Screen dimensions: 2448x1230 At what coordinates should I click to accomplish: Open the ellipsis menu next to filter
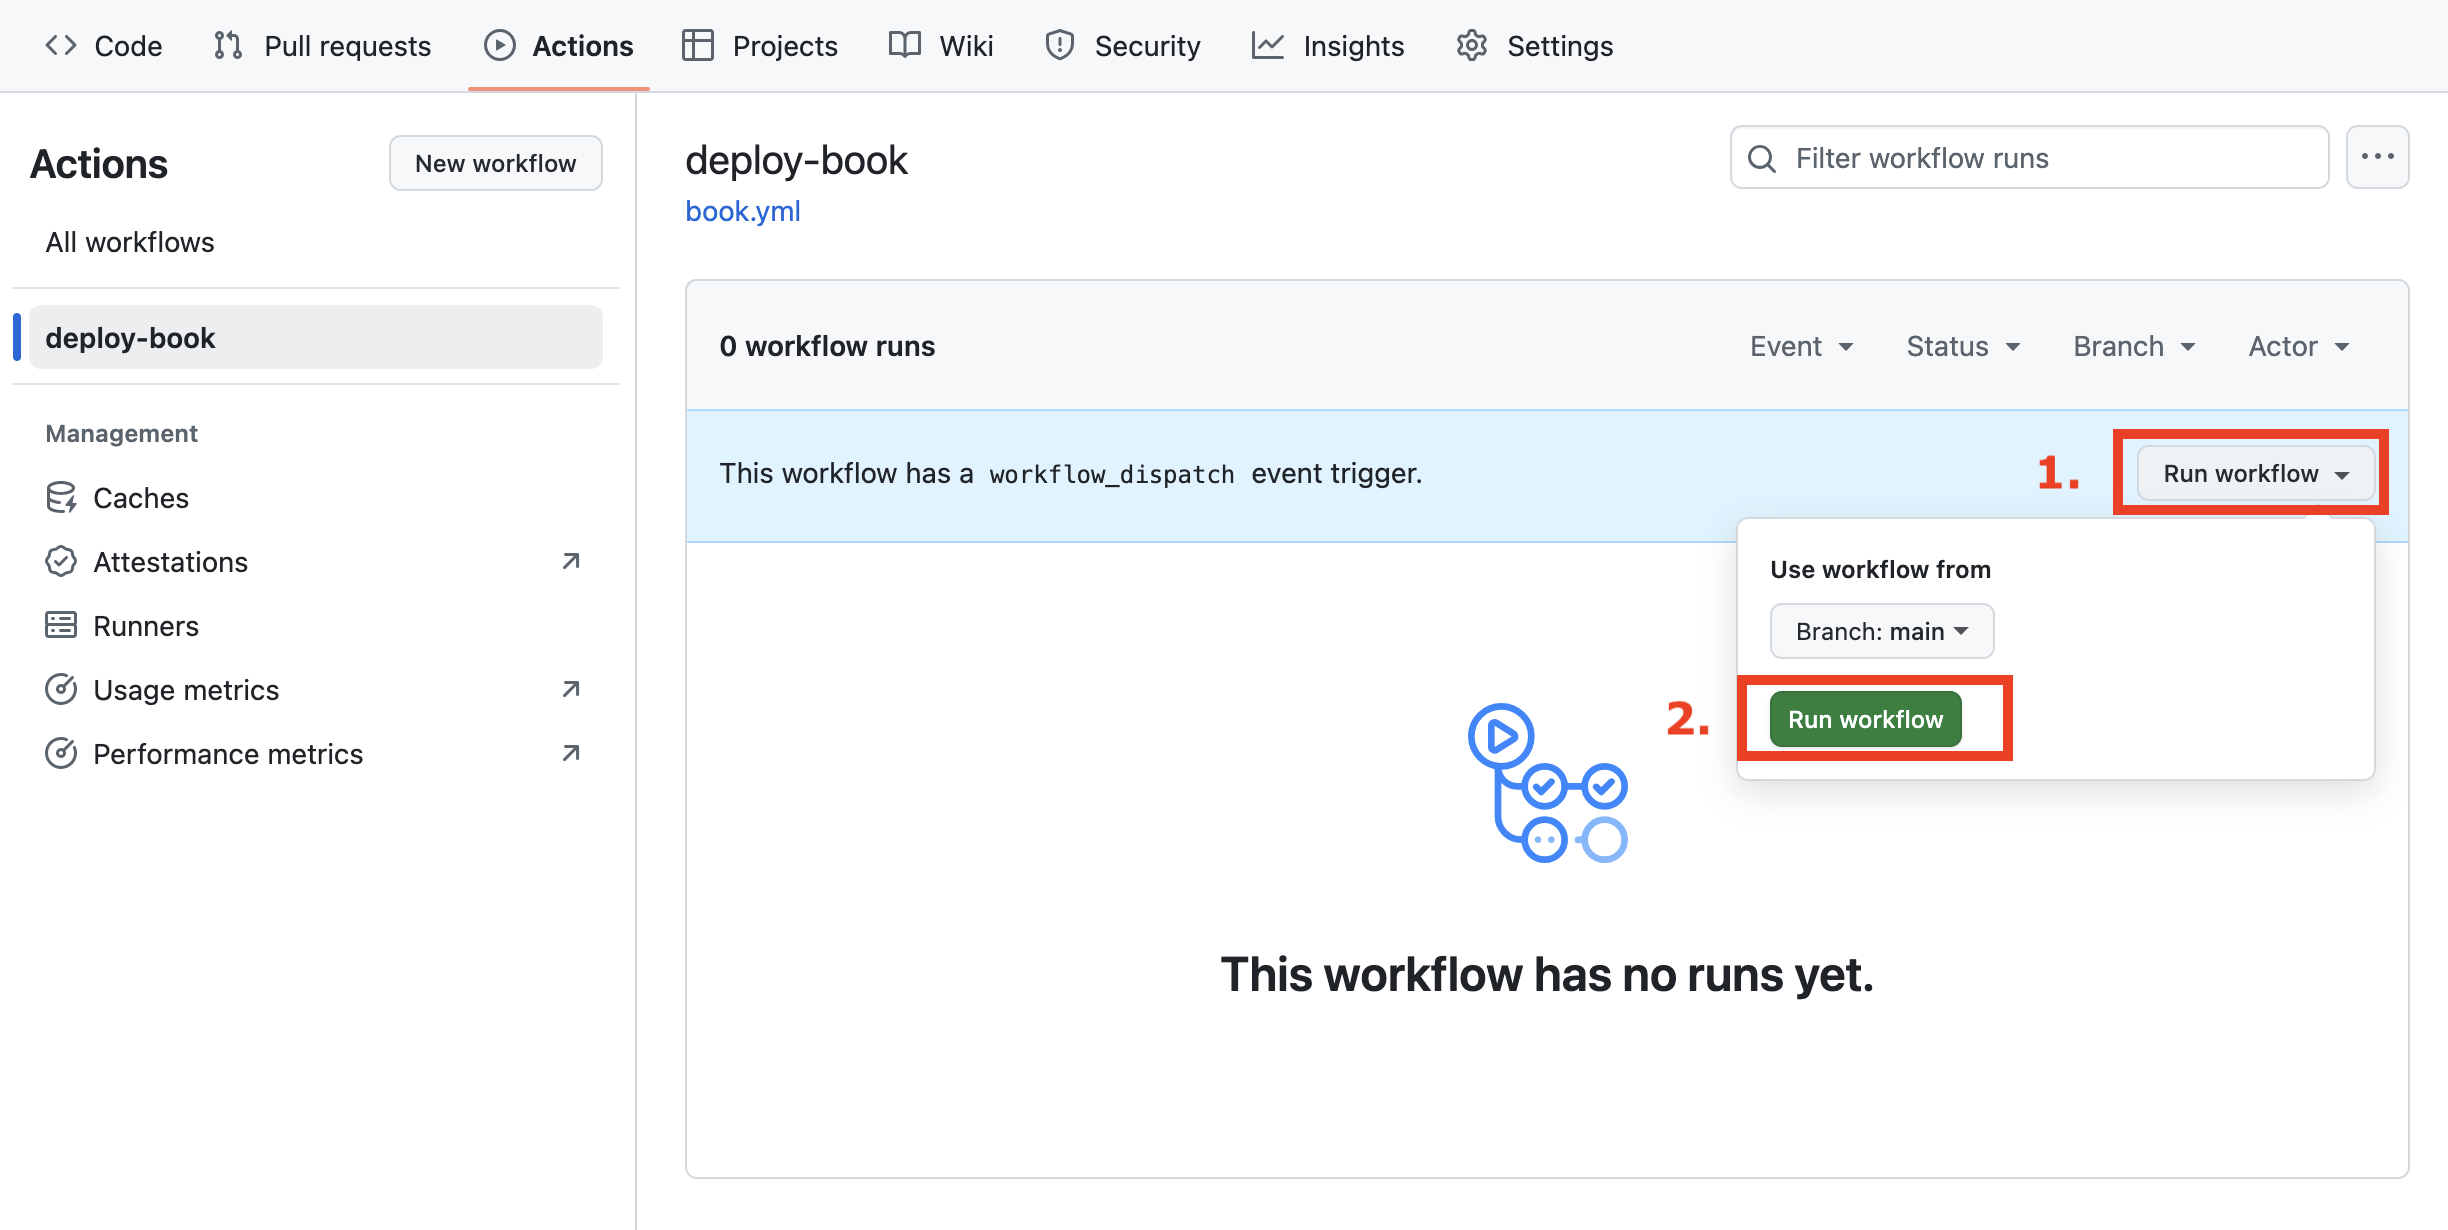coord(2378,157)
